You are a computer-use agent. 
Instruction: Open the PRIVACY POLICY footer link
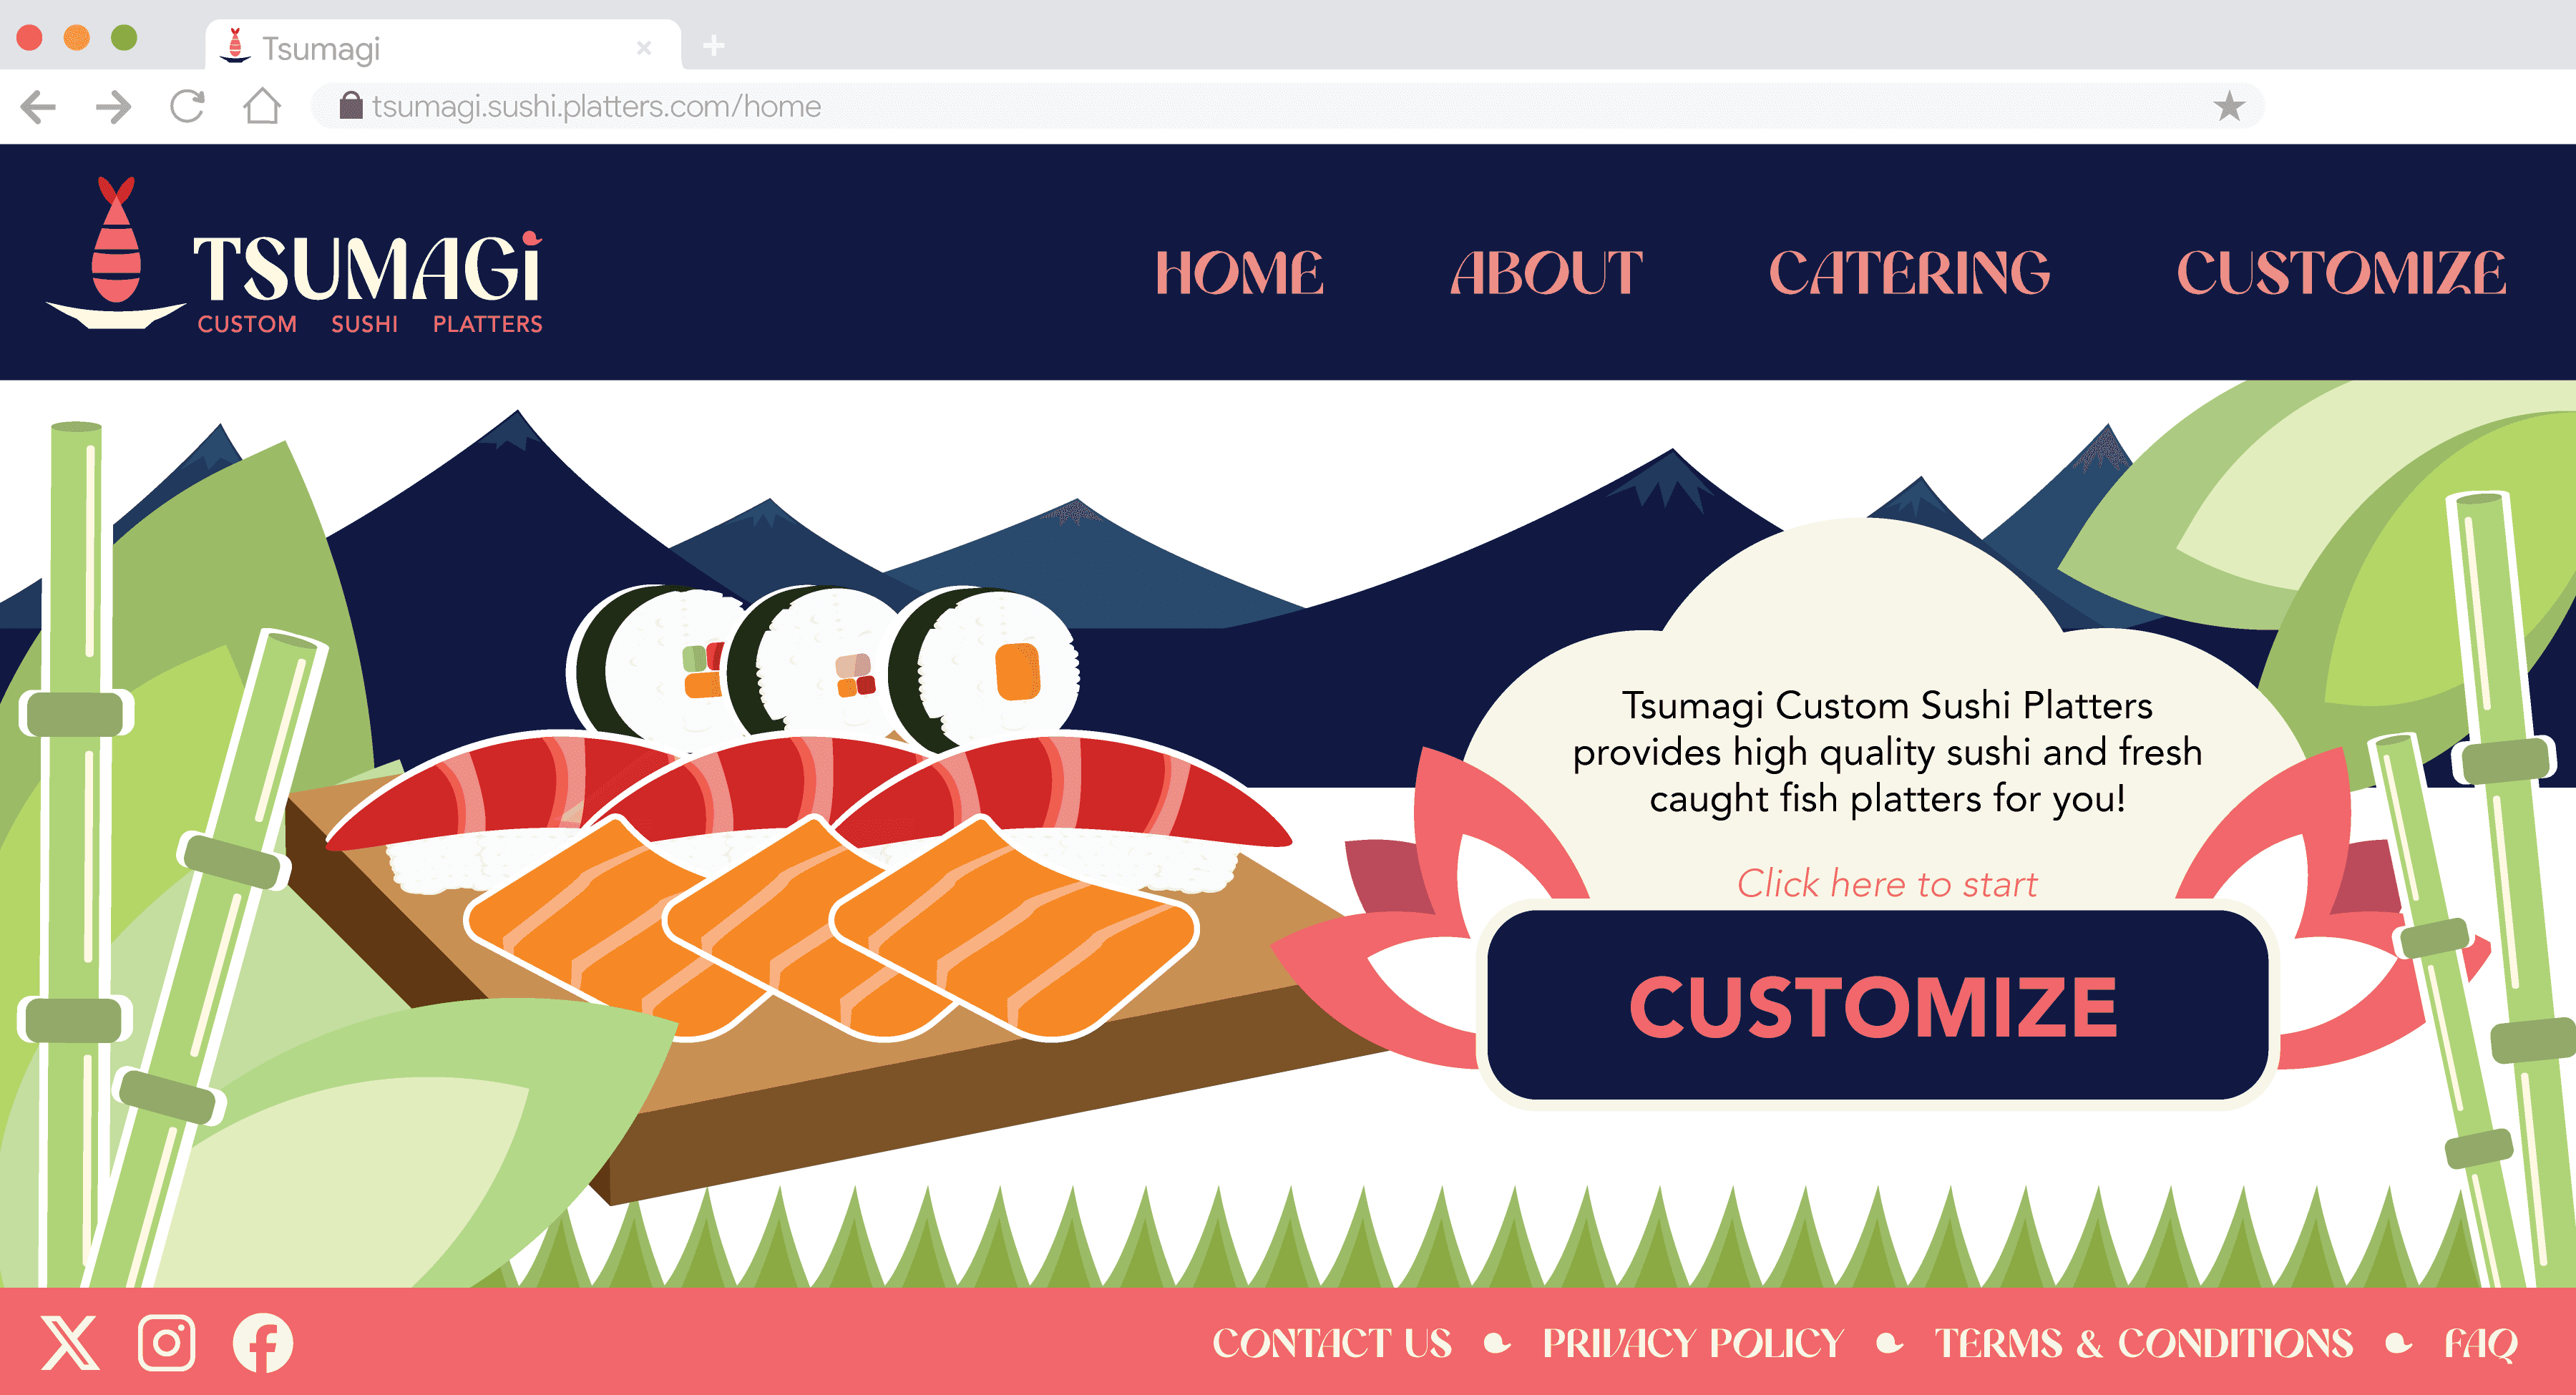1693,1343
